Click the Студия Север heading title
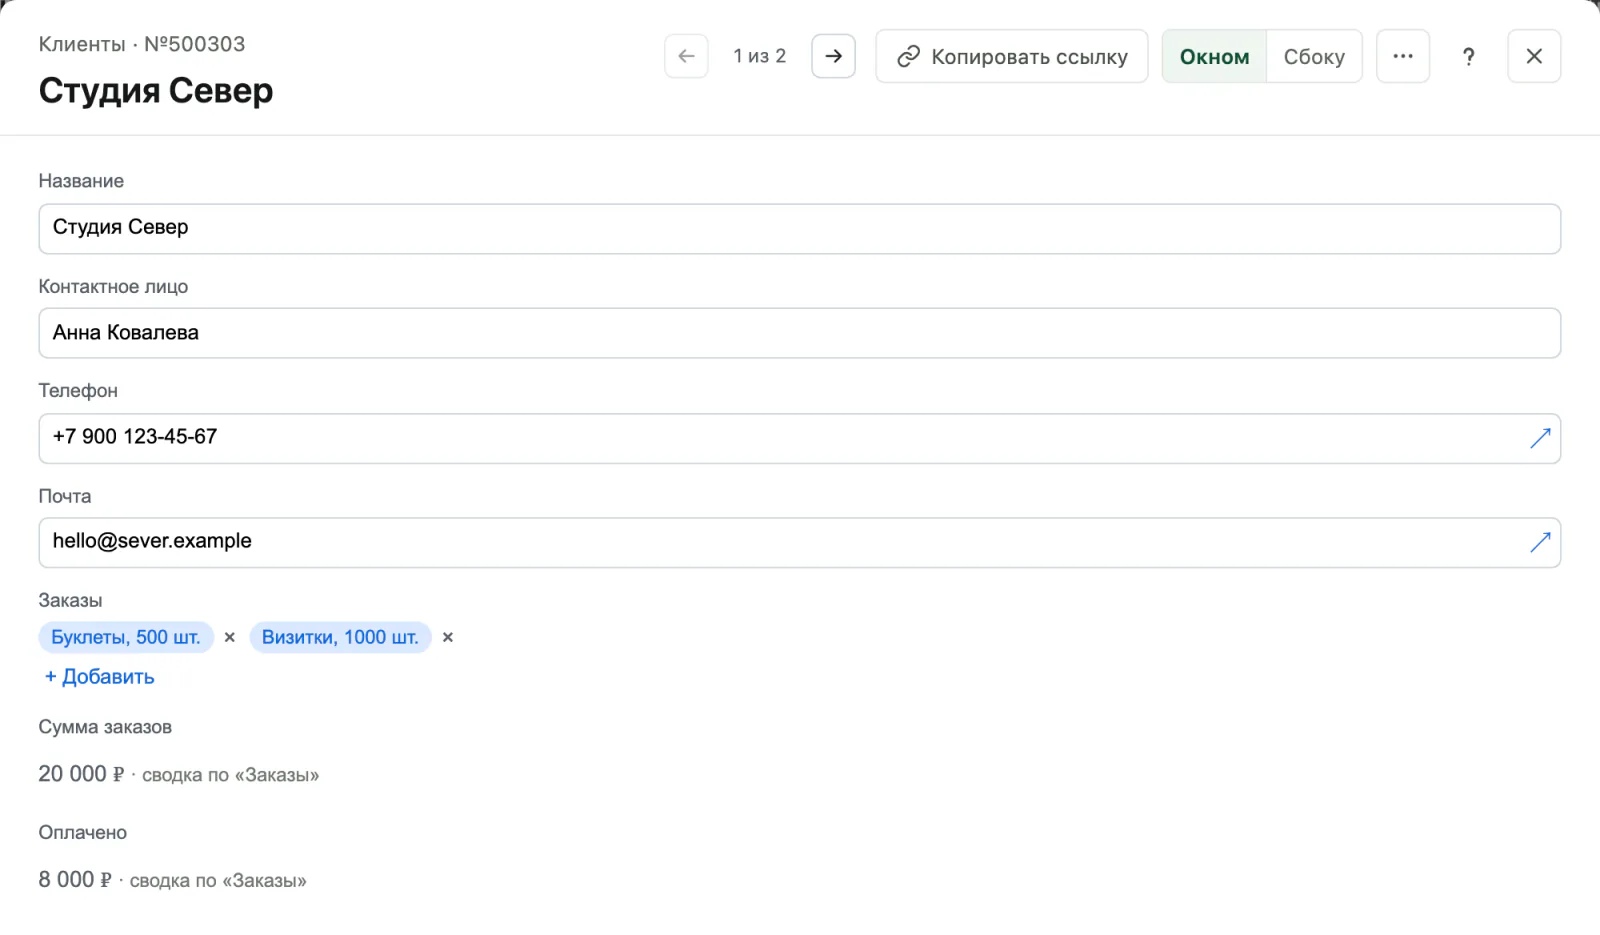 [x=156, y=91]
